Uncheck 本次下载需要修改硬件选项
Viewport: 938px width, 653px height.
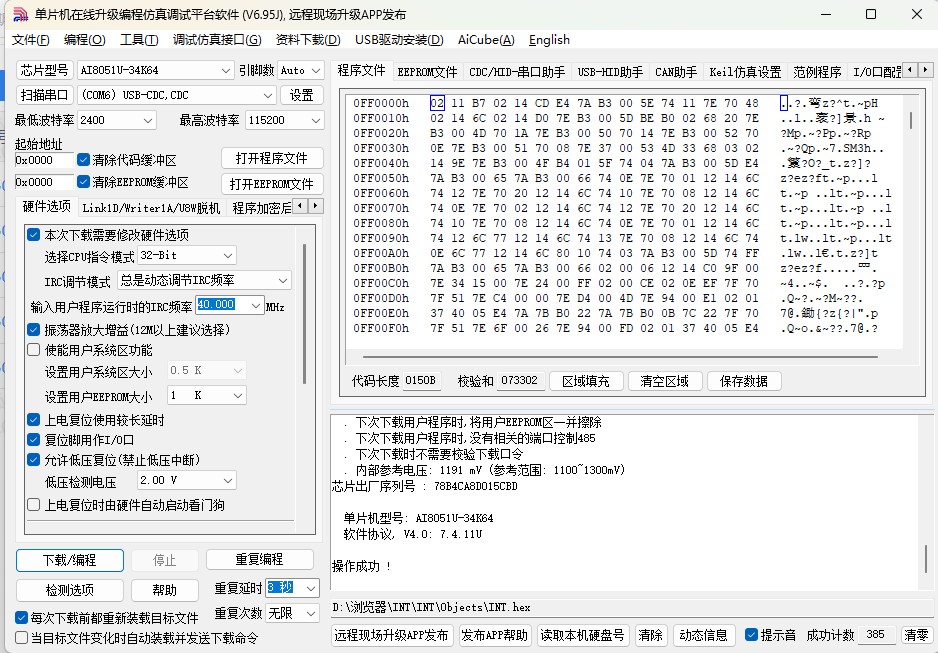click(34, 235)
